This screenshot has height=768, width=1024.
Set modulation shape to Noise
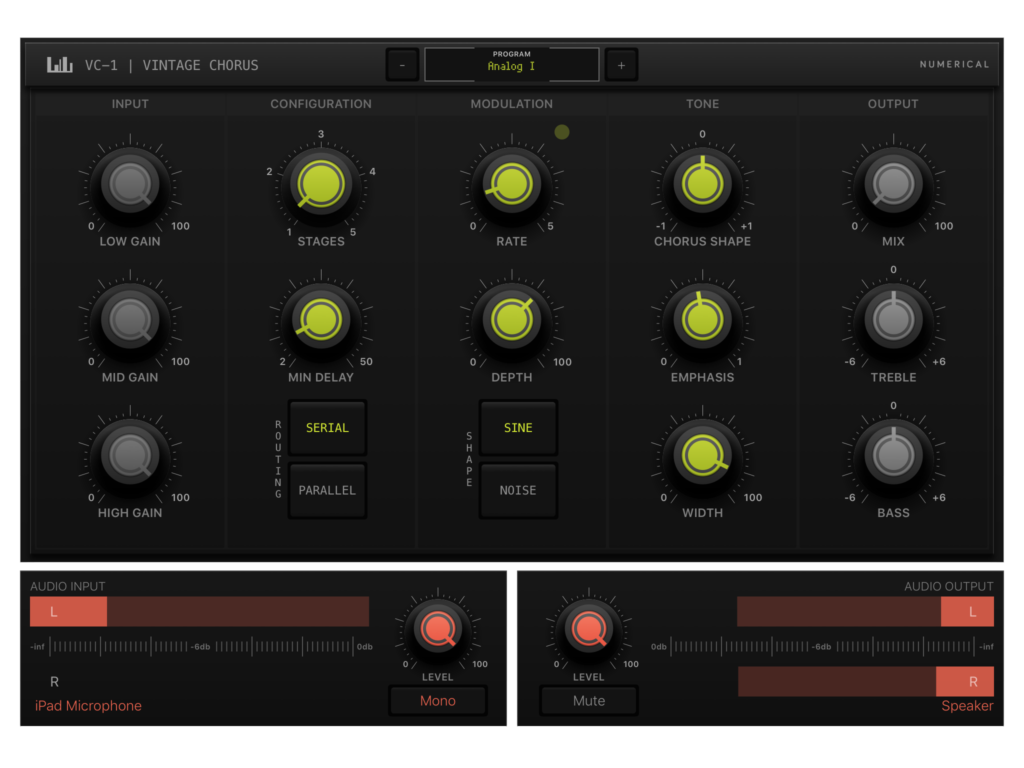518,490
